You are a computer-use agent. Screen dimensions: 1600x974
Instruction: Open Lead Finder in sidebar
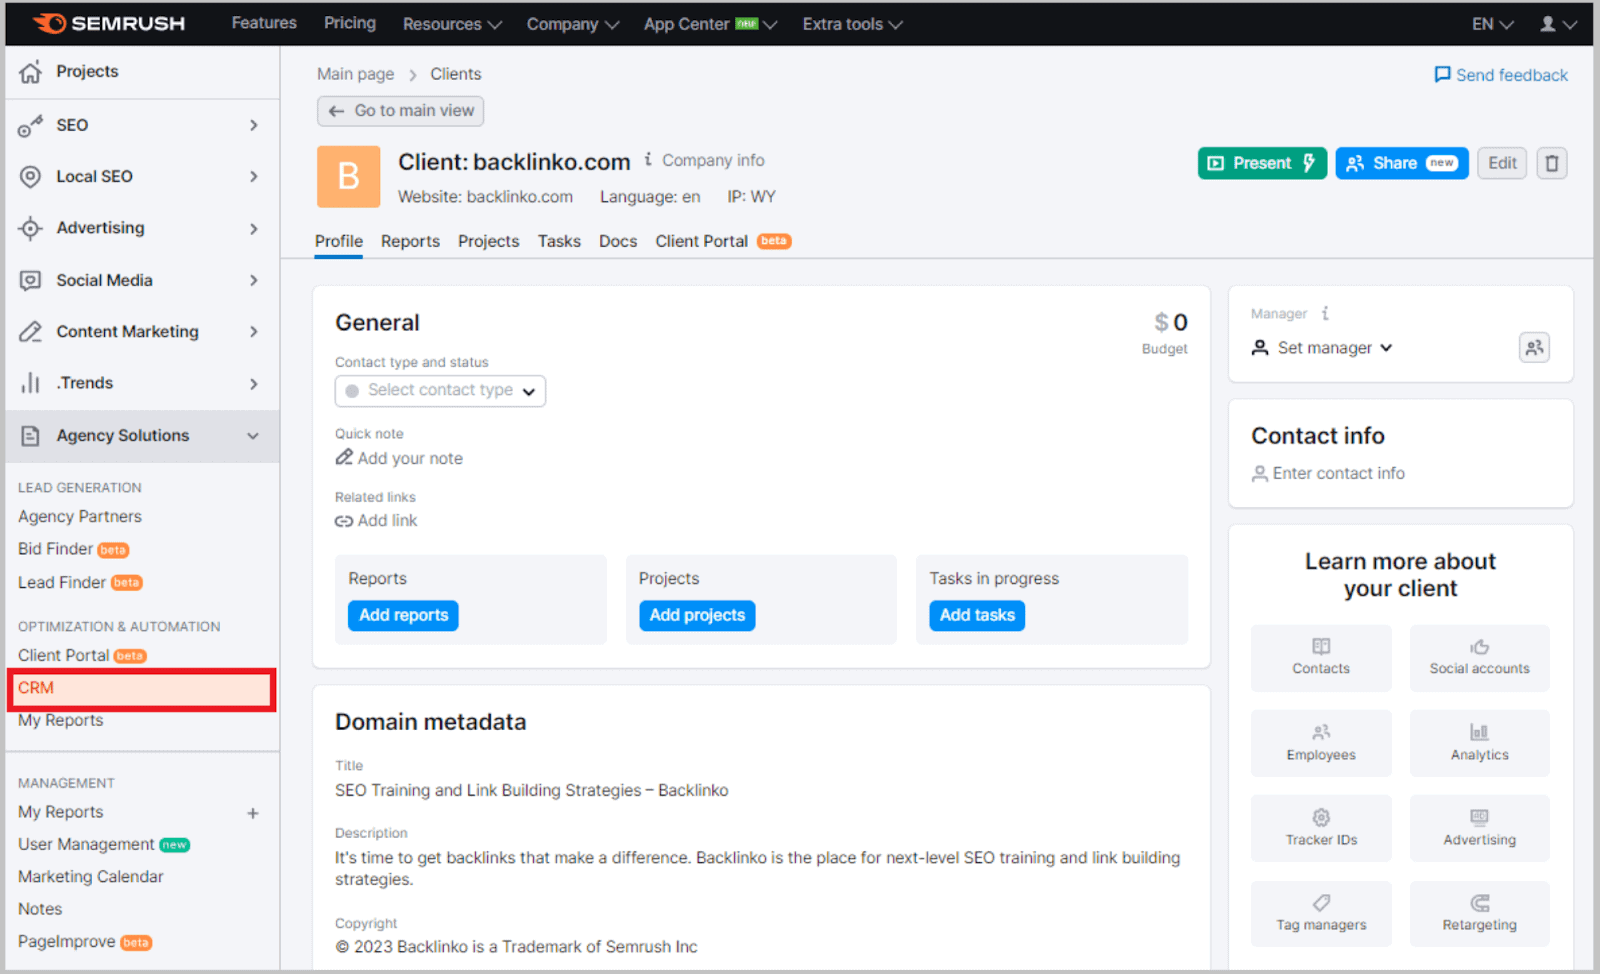point(80,583)
